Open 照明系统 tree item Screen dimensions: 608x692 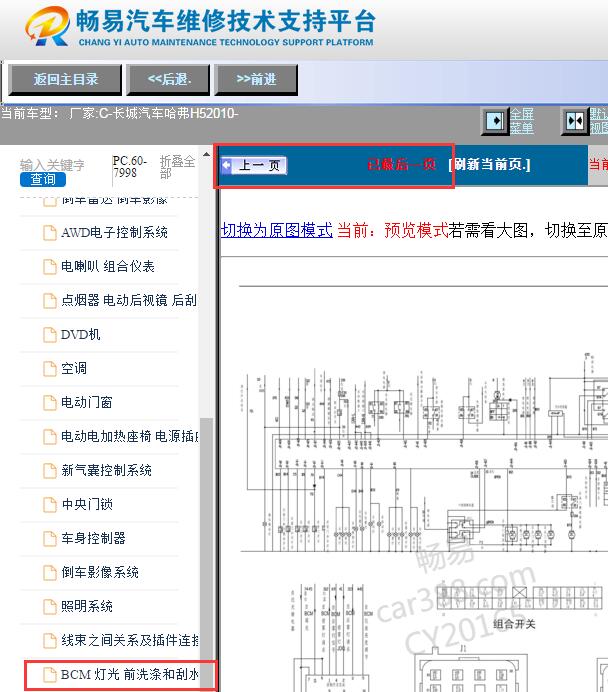[87, 606]
